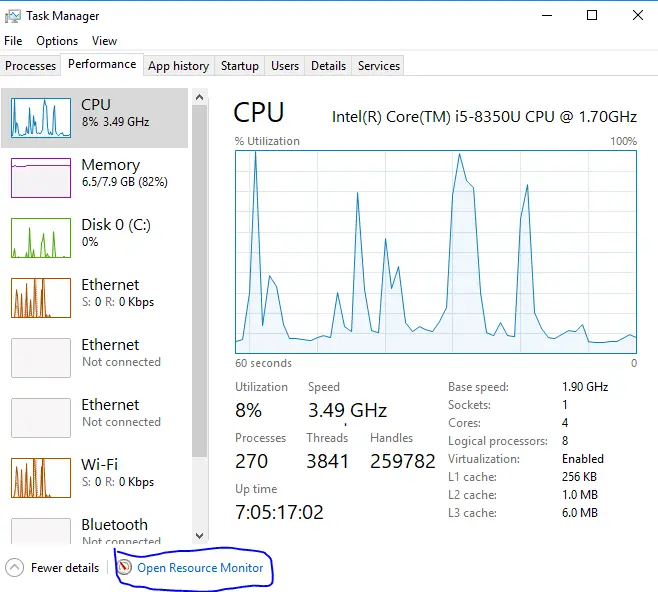The image size is (658, 592).
Task: Click the Up time value 7:05:17:02
Action: click(279, 512)
